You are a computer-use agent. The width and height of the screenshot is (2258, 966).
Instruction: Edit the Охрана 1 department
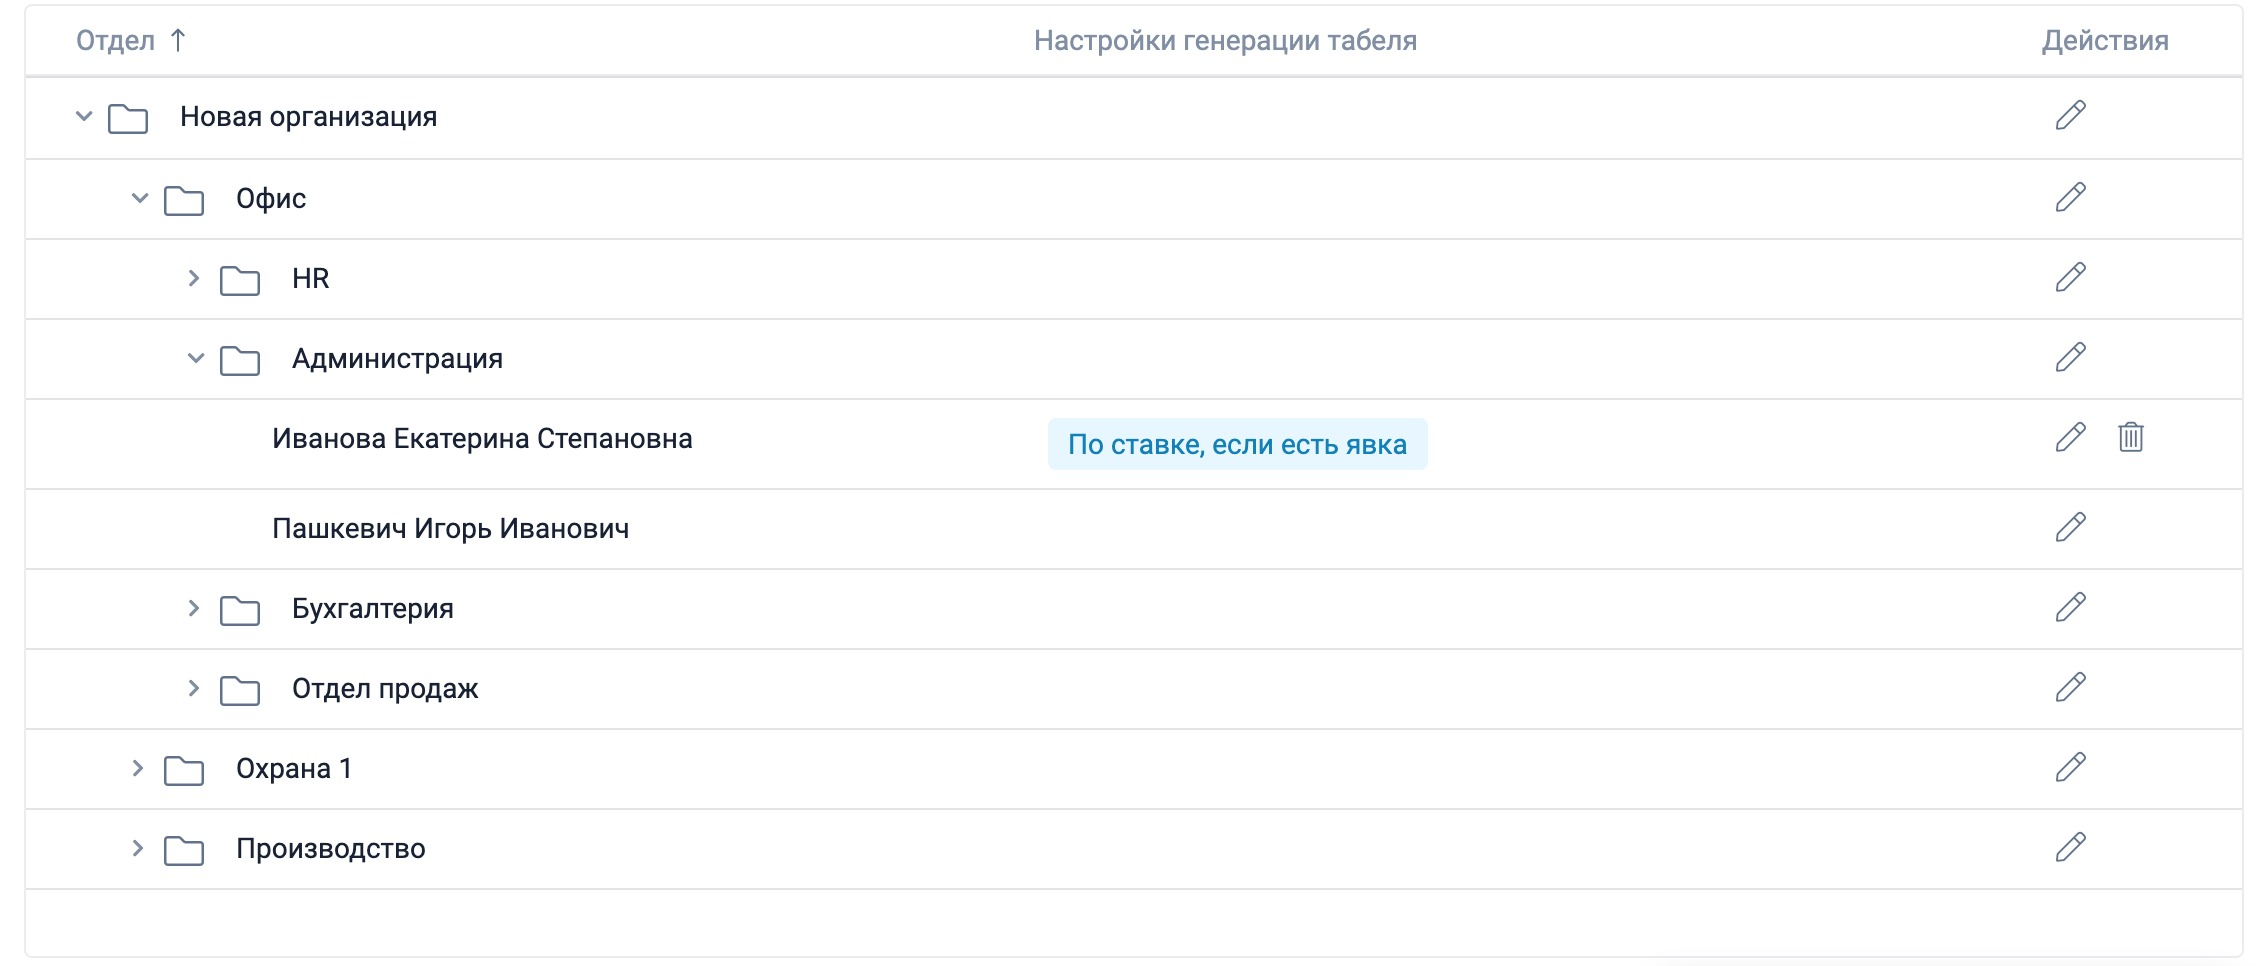click(2070, 767)
